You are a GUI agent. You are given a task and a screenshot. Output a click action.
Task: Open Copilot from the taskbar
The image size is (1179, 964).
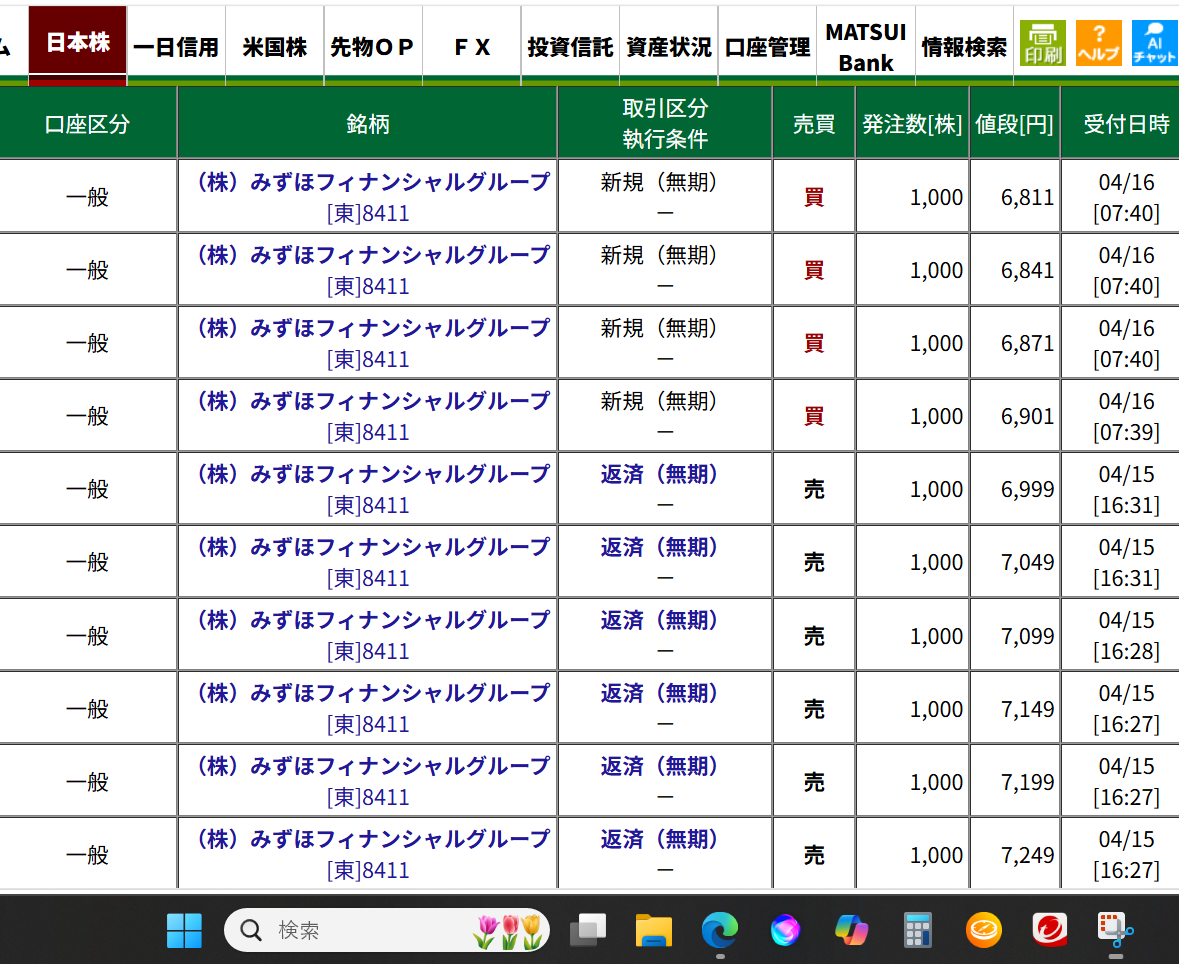click(x=851, y=930)
